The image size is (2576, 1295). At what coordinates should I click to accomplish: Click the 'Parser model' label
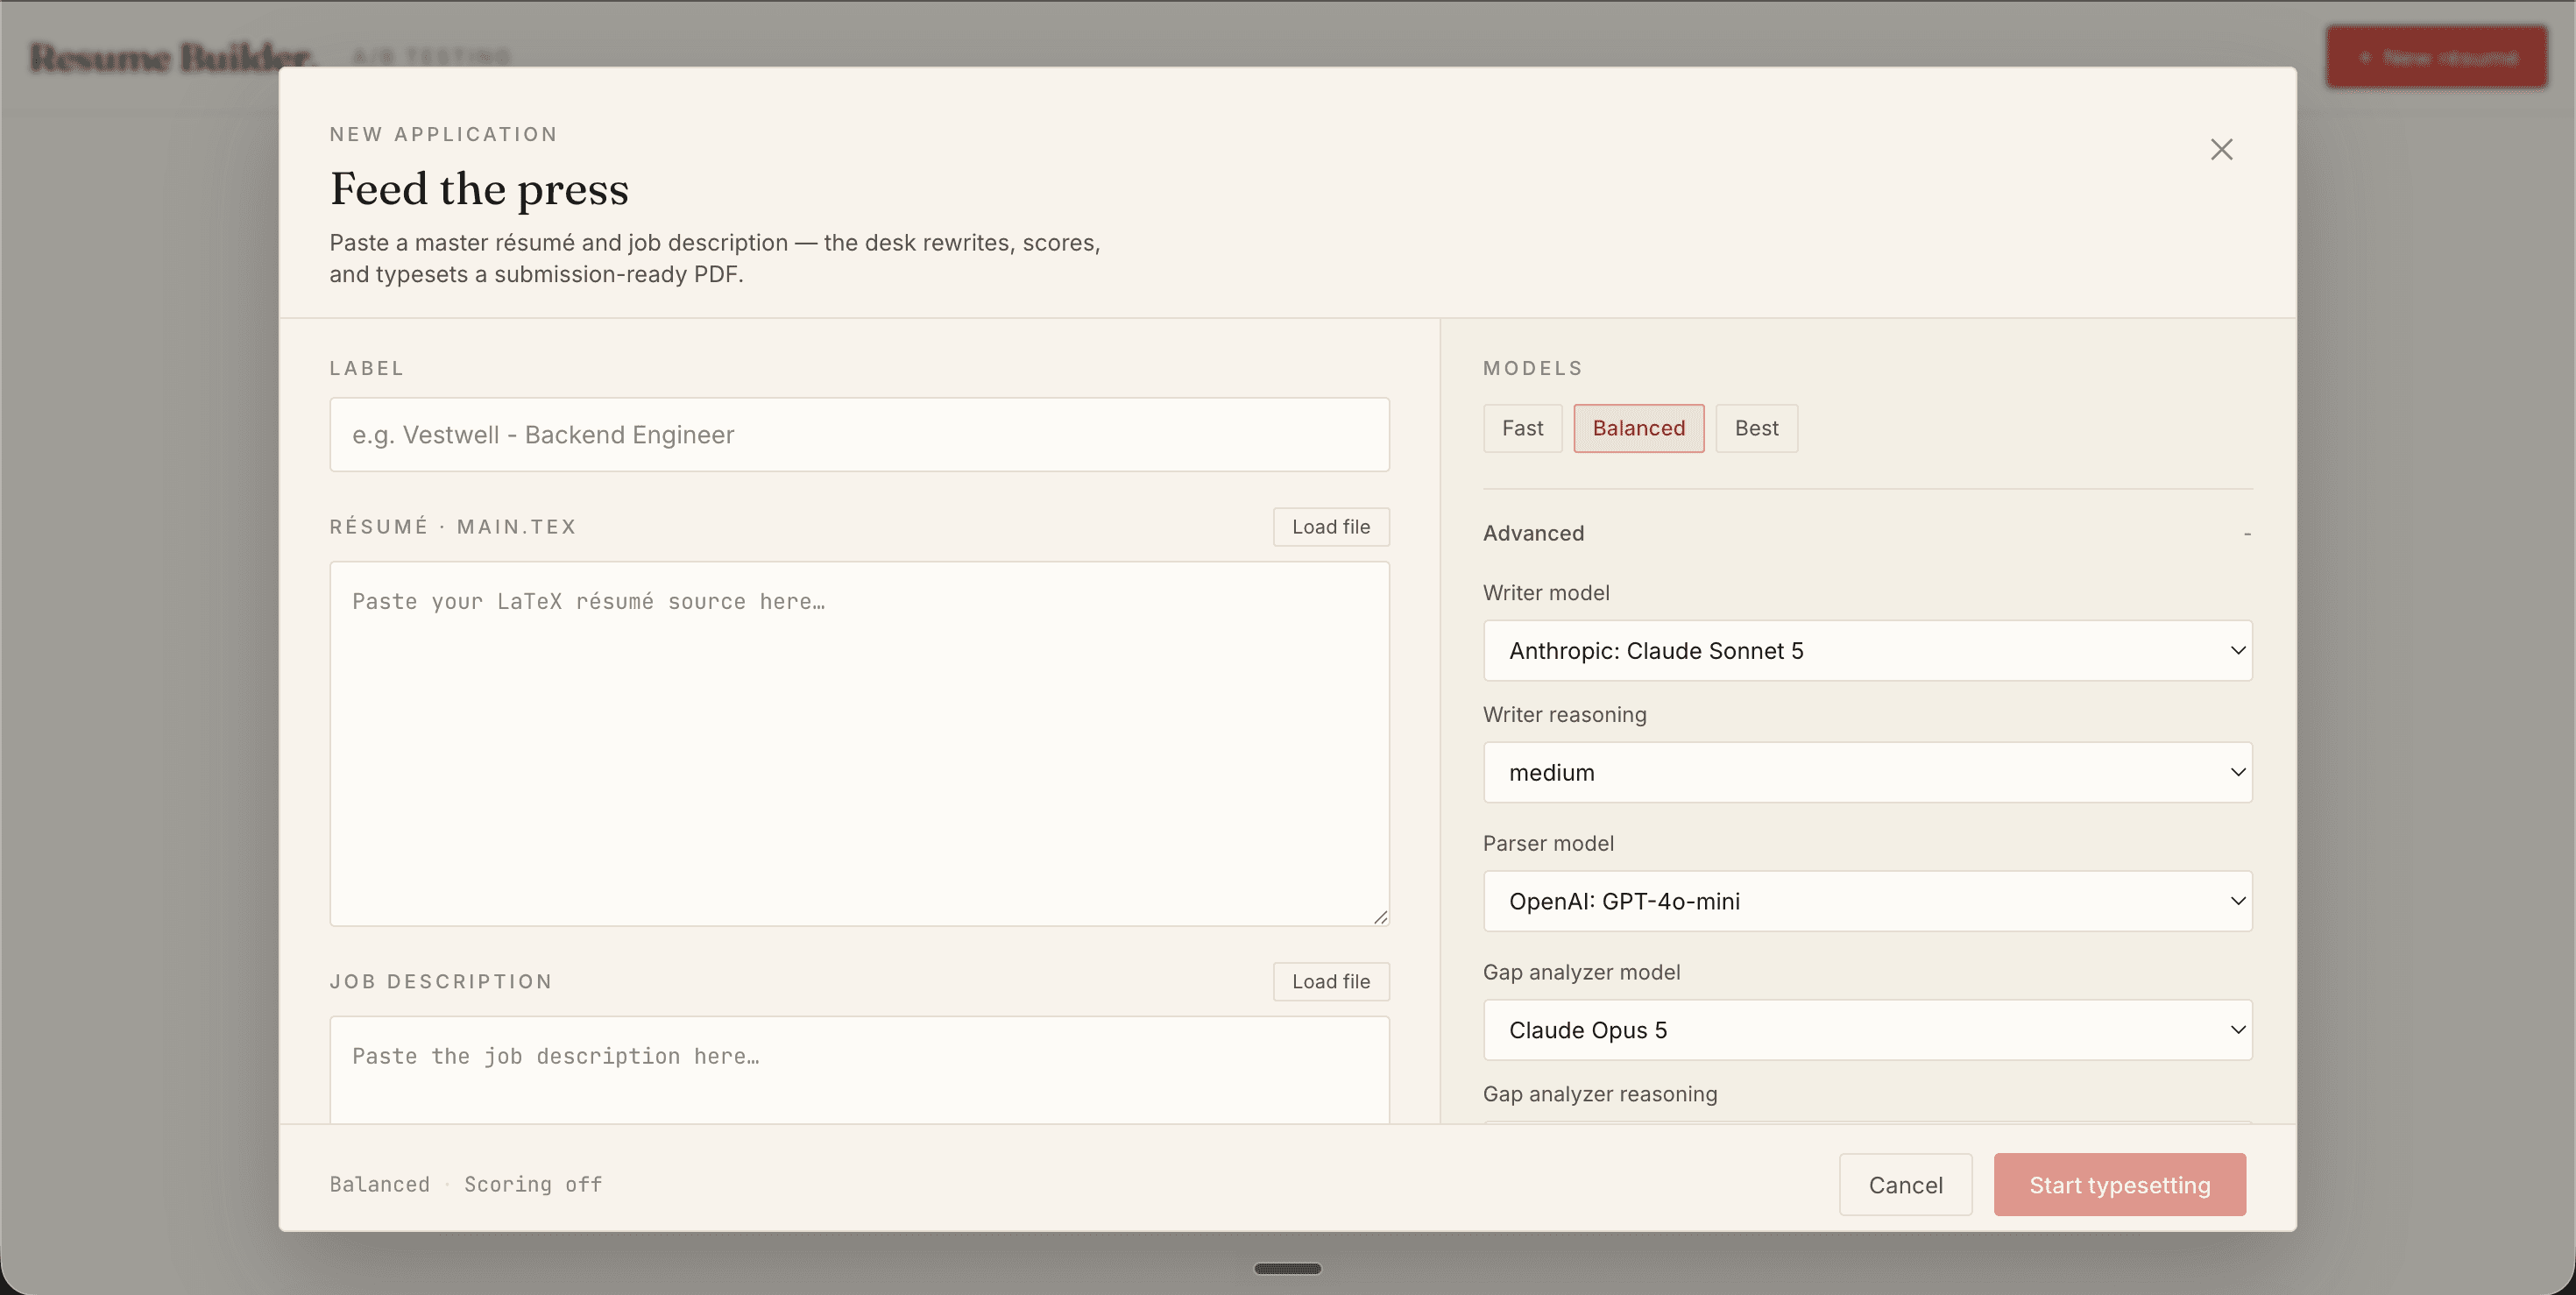tap(1547, 844)
